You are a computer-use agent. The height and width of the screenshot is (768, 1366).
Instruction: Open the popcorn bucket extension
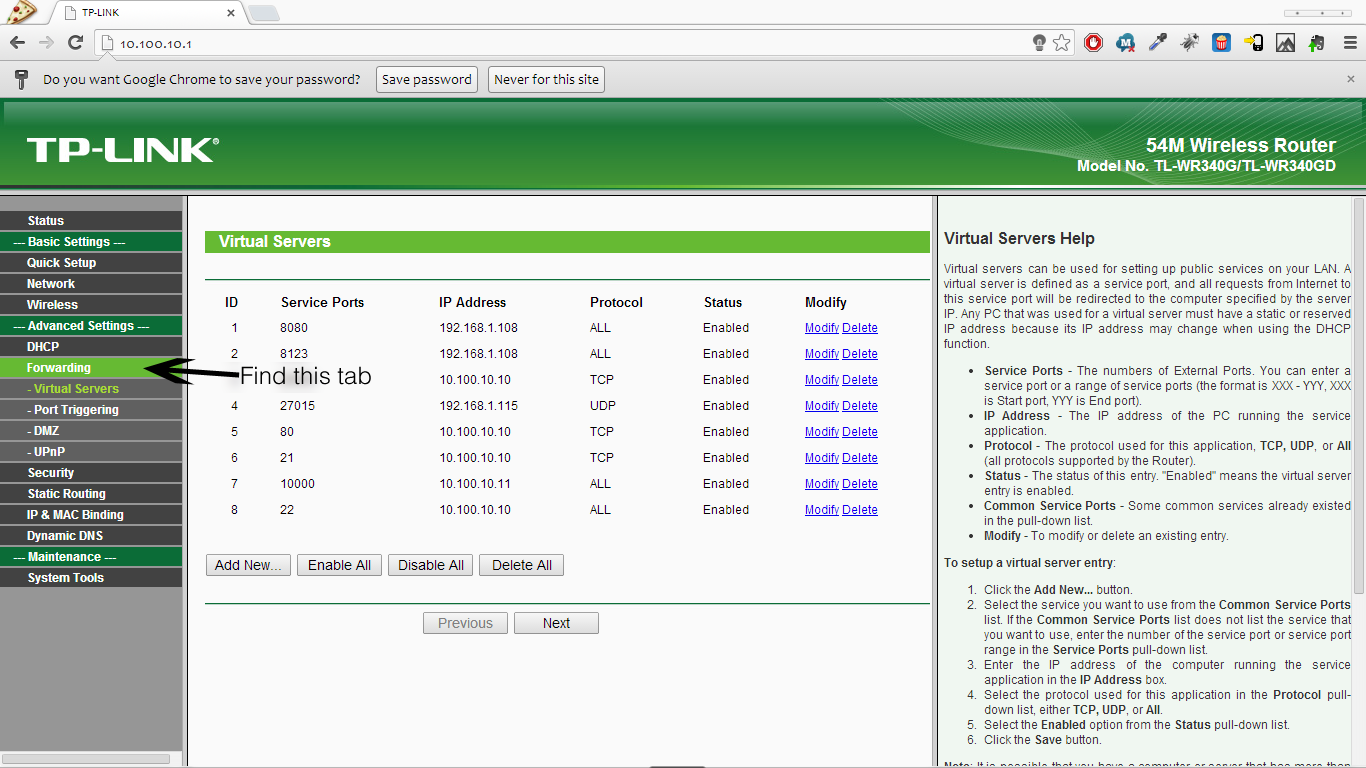click(1221, 43)
